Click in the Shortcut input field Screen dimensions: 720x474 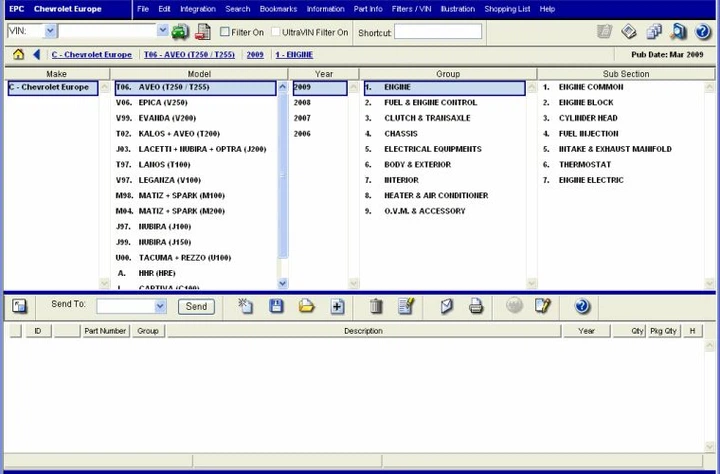pyautogui.click(x=437, y=32)
